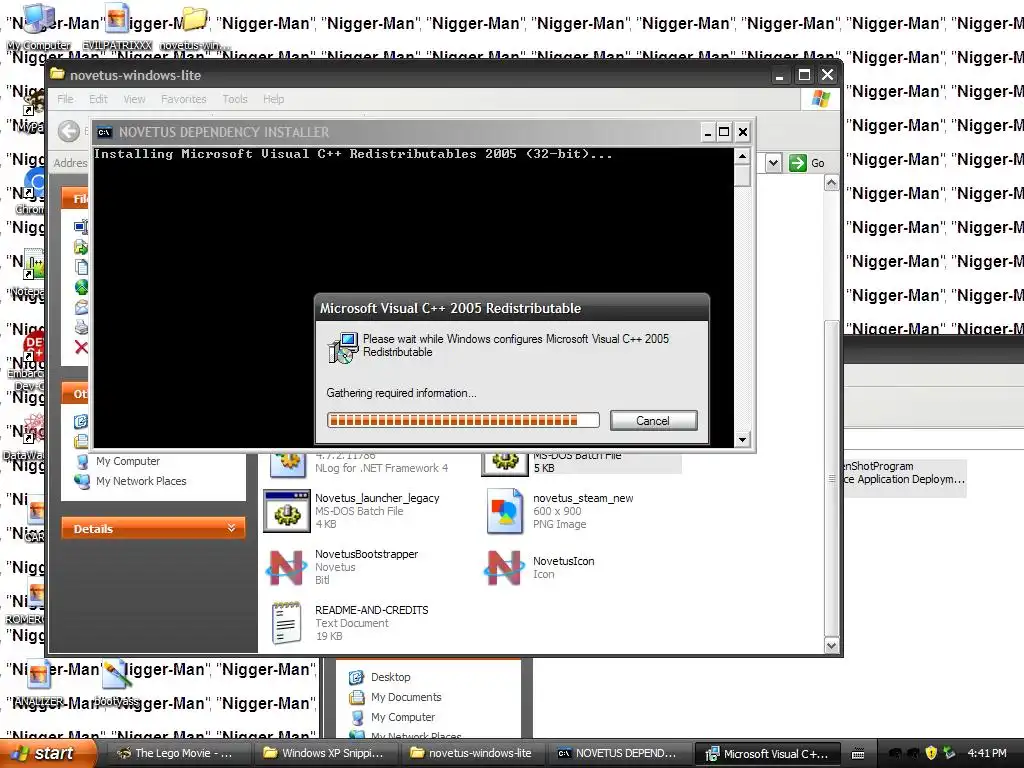Image resolution: width=1024 pixels, height=768 pixels.
Task: Switch to Windows XP Snippi... taskbar button
Action: 323,754
